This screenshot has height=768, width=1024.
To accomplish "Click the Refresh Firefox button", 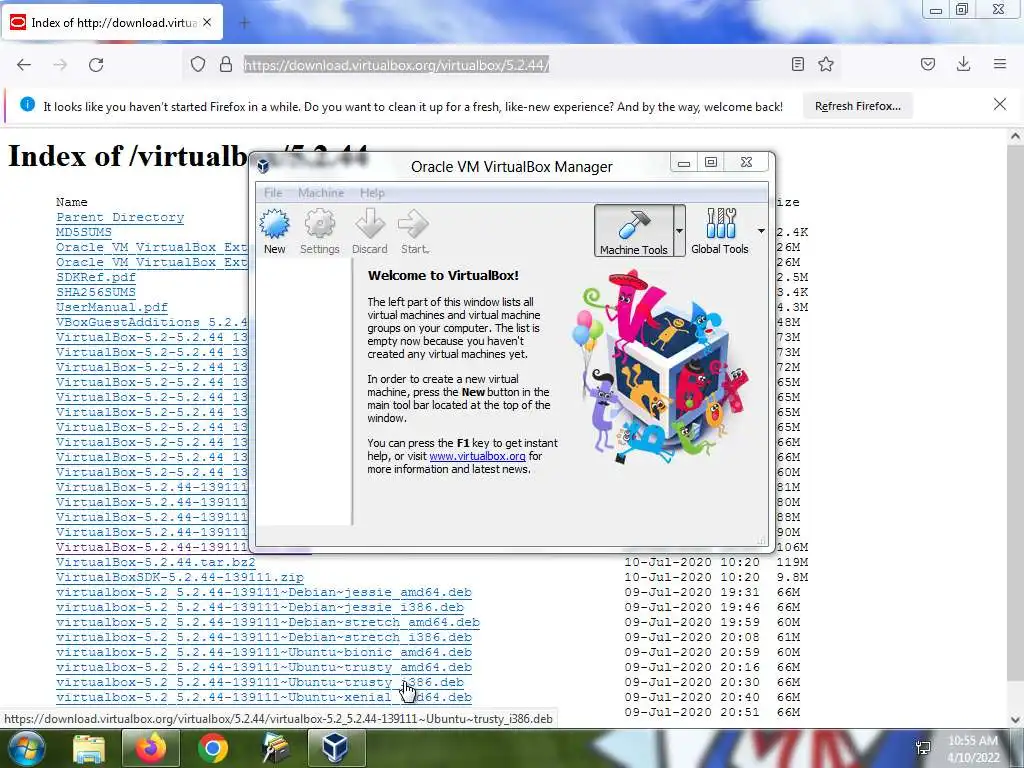I will [x=857, y=106].
